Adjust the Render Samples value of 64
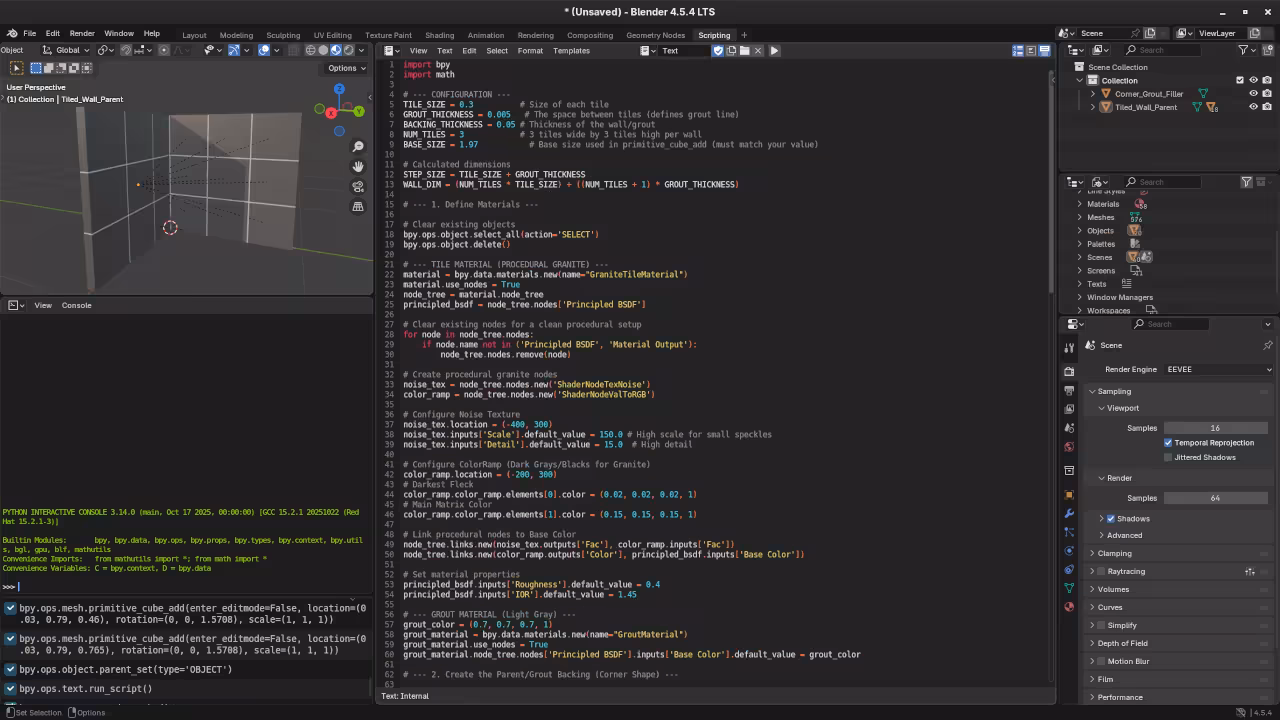 tap(1216, 497)
